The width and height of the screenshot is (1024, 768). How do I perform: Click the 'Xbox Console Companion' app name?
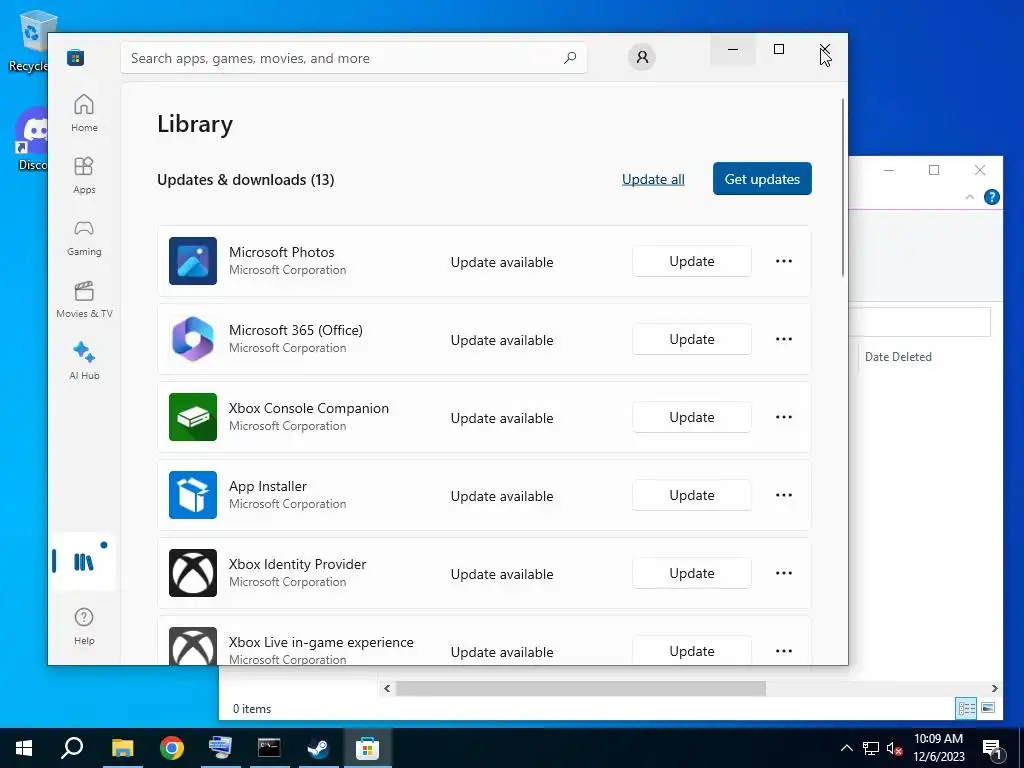[309, 408]
